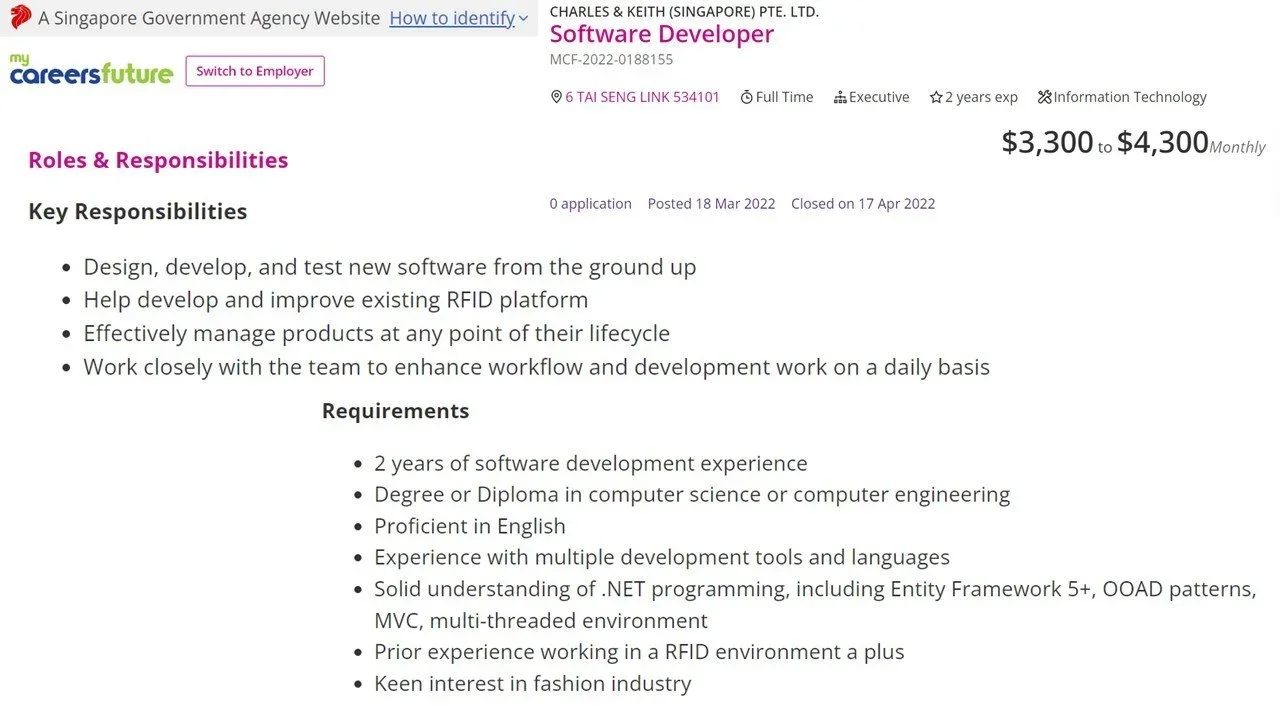Screen dimensions: 1280x720
Task: Click the tools icon beside Information Technology
Action: [1045, 97]
